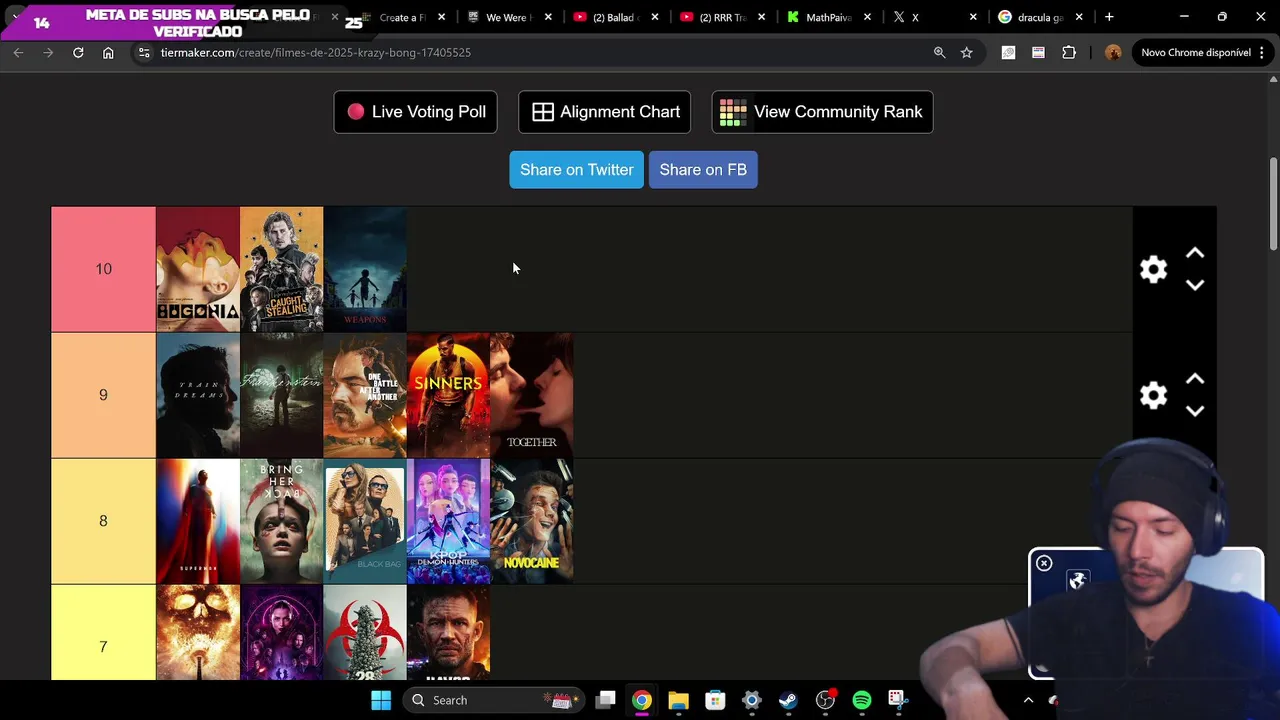
Task: Show hidden system tray icons
Action: point(1028,700)
